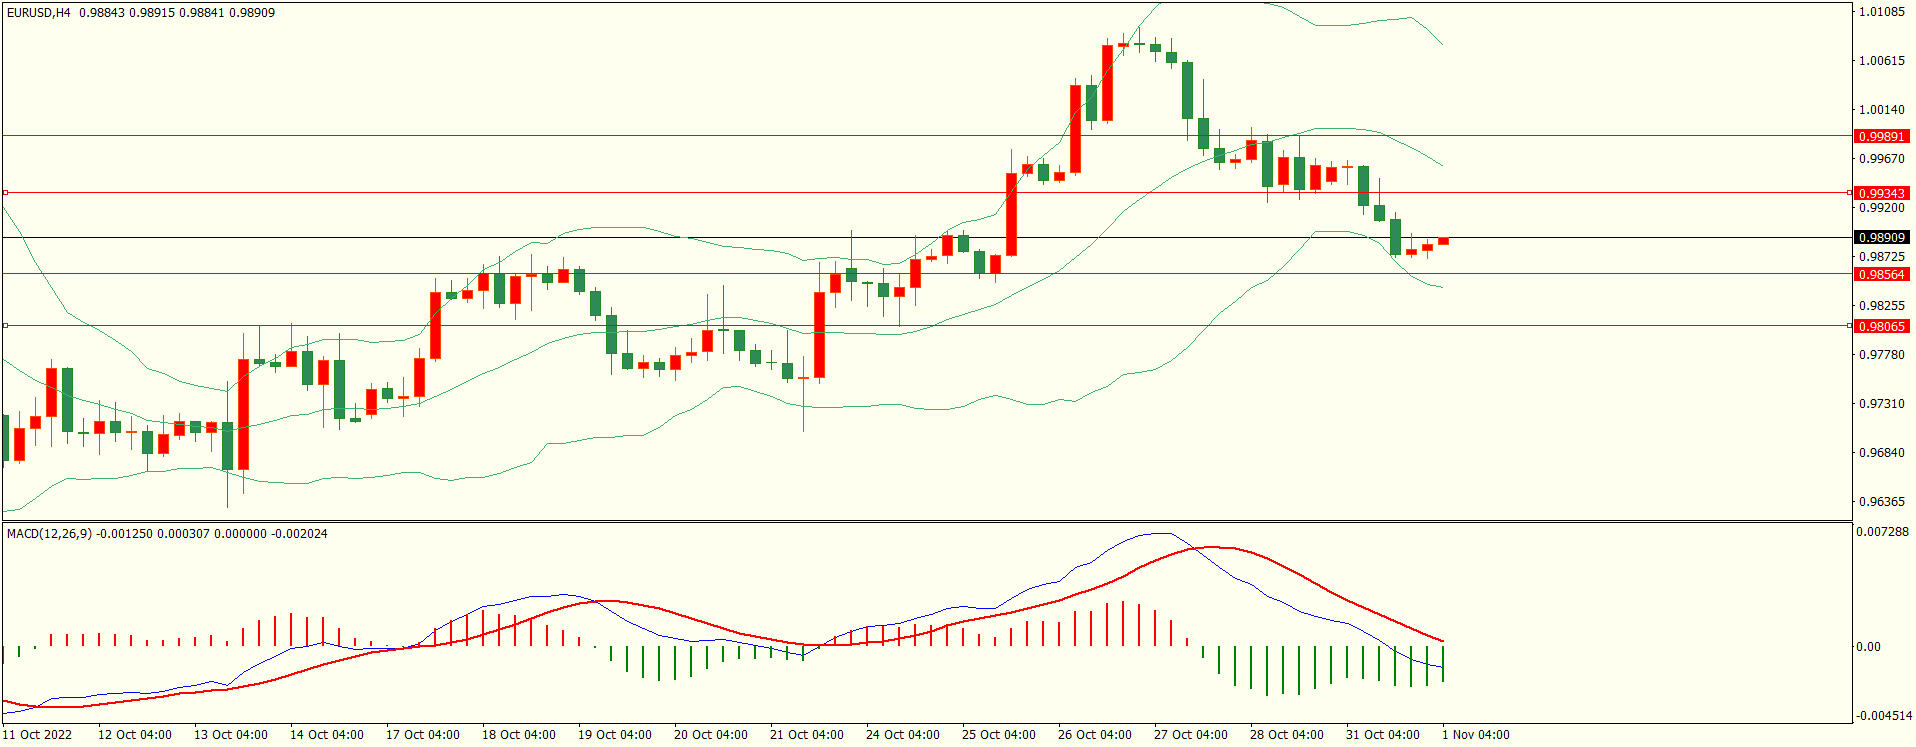Click the EURUSD,H4 chart title text

39,13
